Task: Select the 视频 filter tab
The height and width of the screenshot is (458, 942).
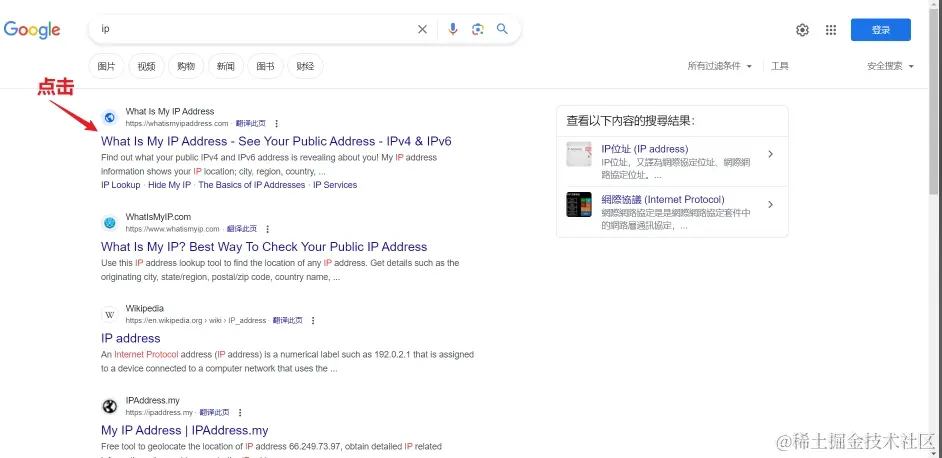Action: [x=146, y=66]
